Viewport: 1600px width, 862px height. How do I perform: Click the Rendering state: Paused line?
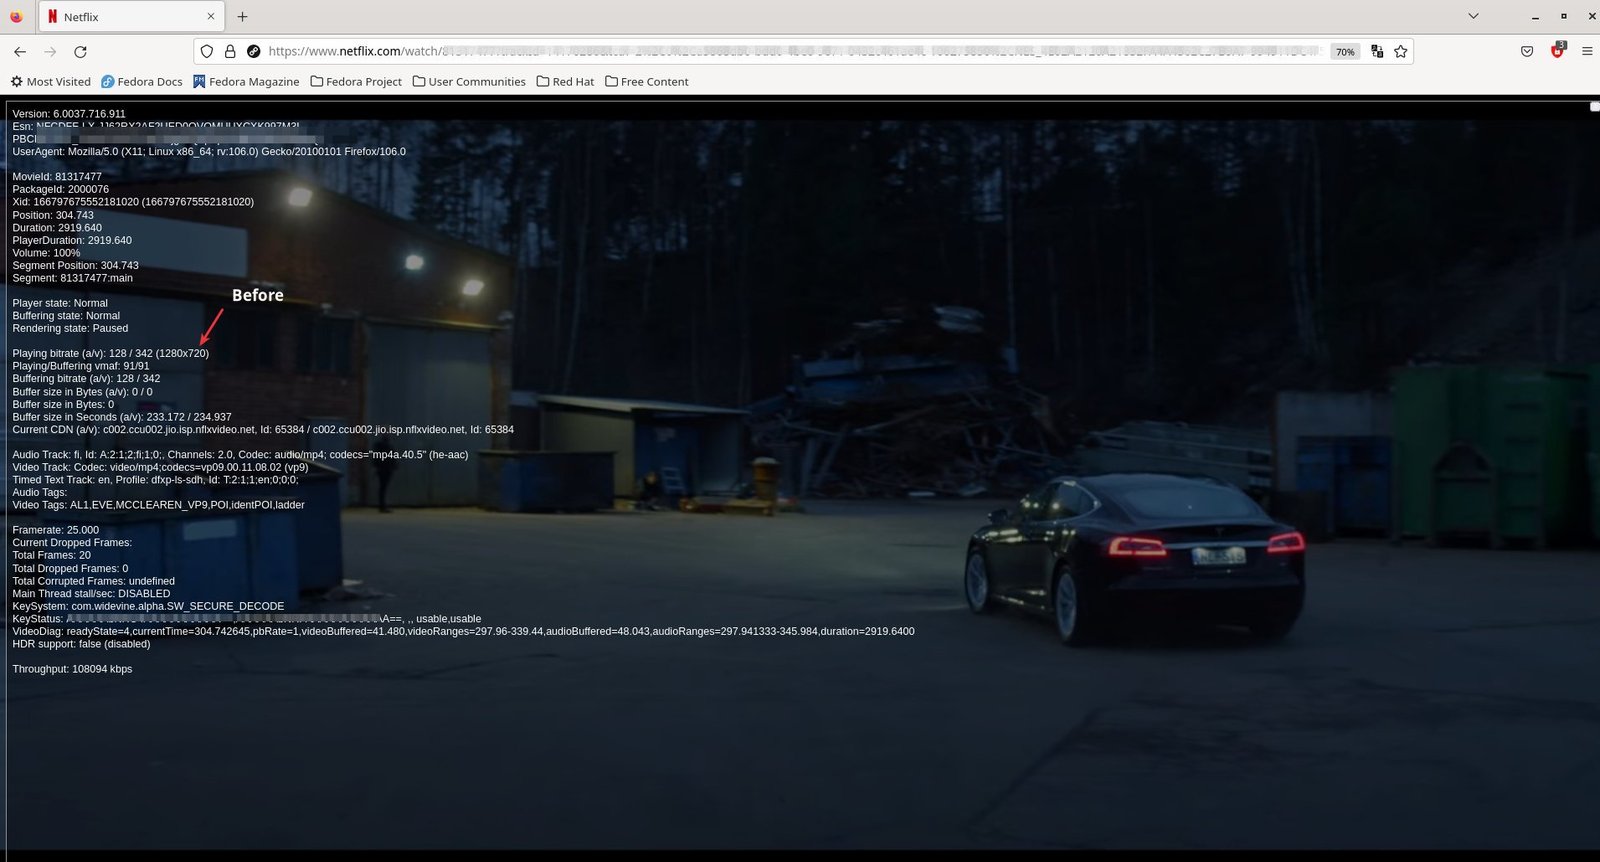[x=70, y=328]
